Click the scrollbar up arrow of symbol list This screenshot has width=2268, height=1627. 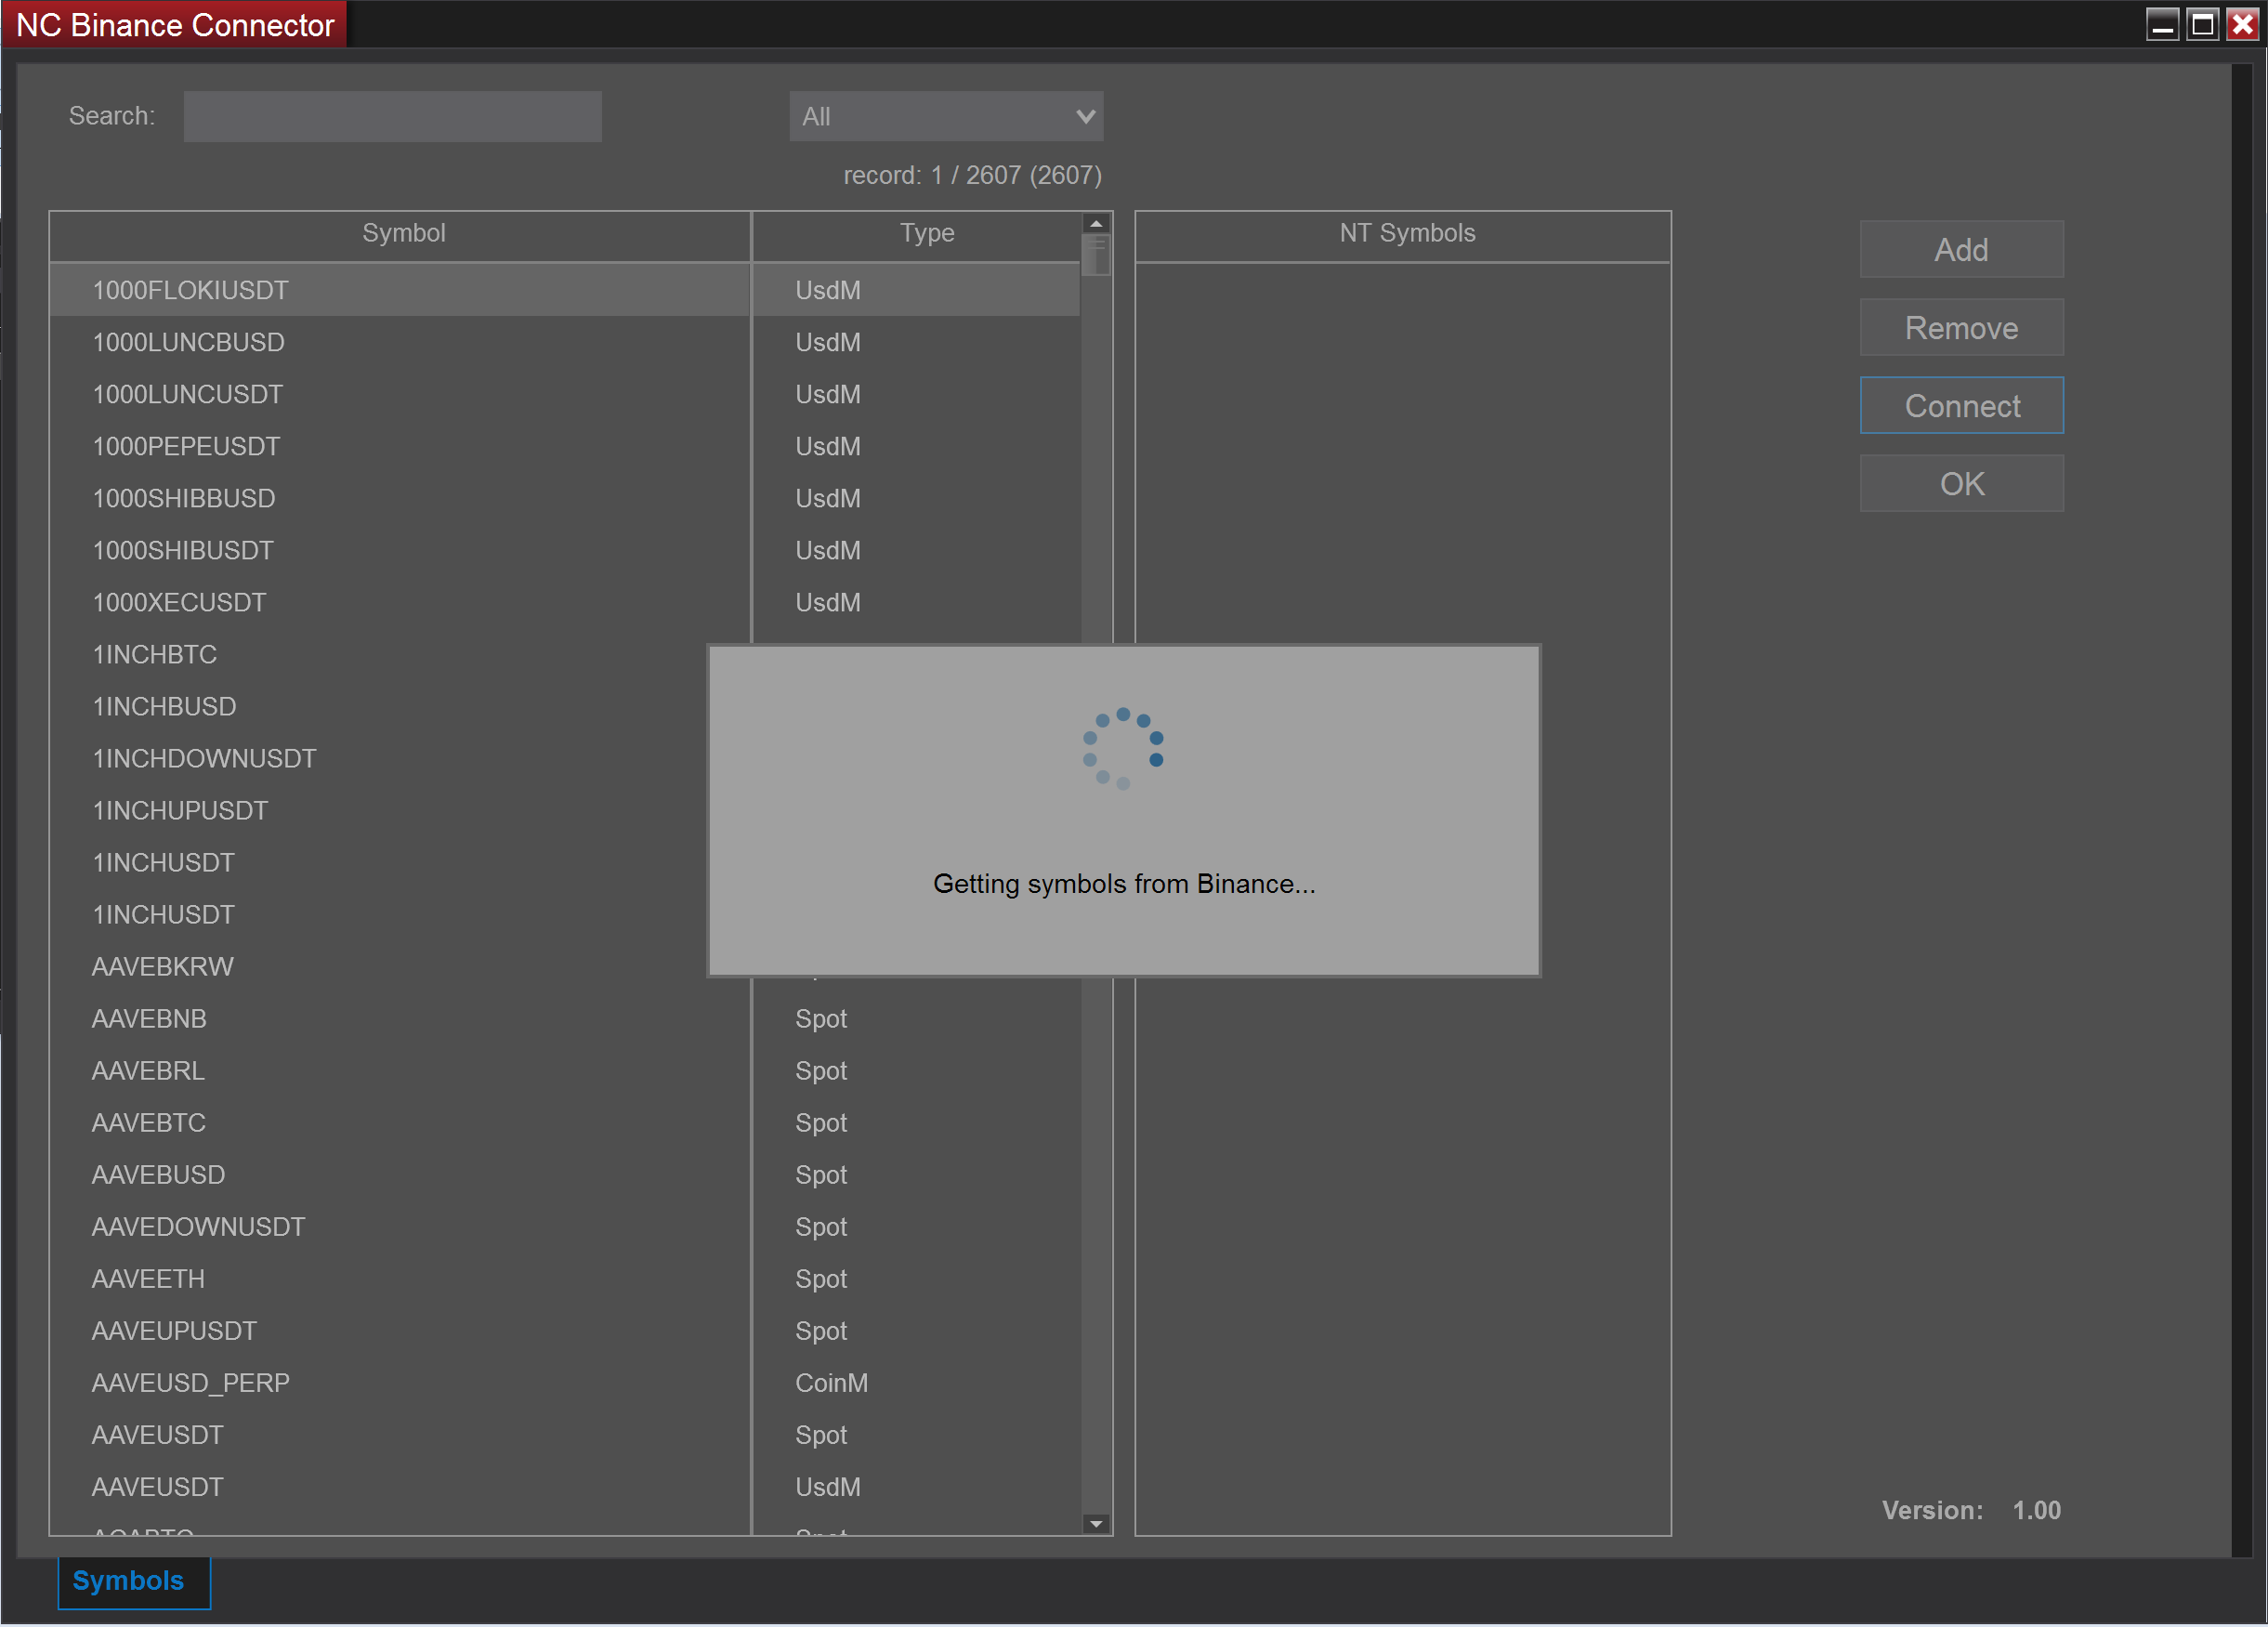[1097, 222]
